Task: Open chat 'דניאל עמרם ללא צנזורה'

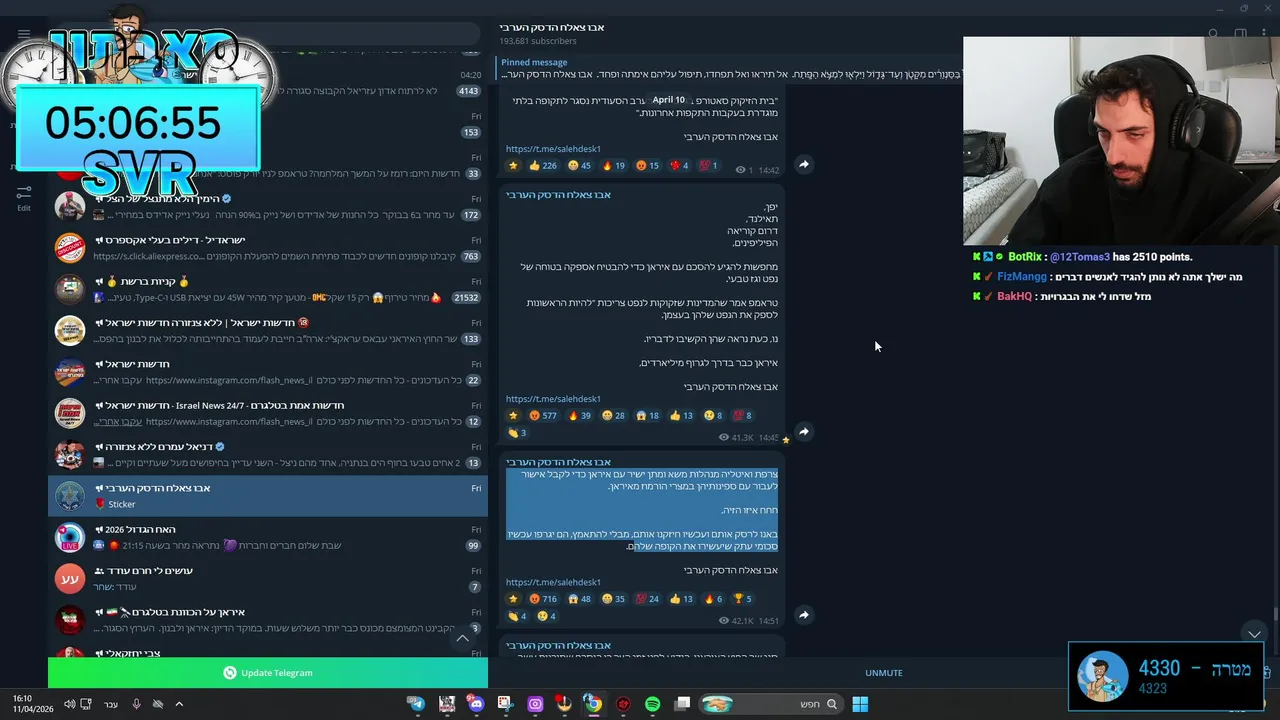Action: 268,454
